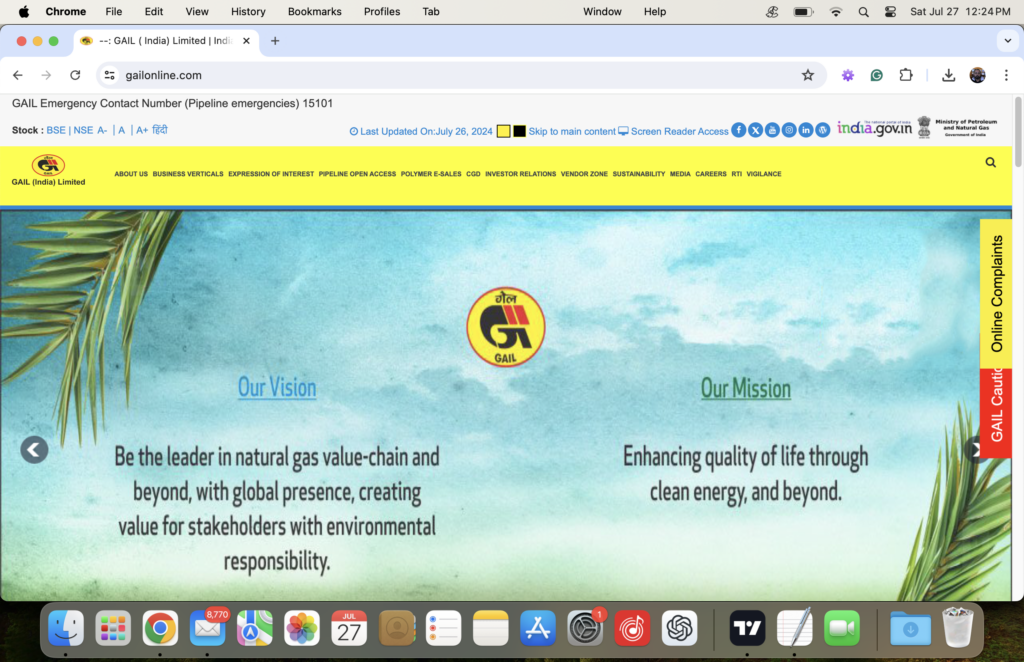Image resolution: width=1024 pixels, height=662 pixels.
Task: Launch App Store from the Dock
Action: [537, 629]
